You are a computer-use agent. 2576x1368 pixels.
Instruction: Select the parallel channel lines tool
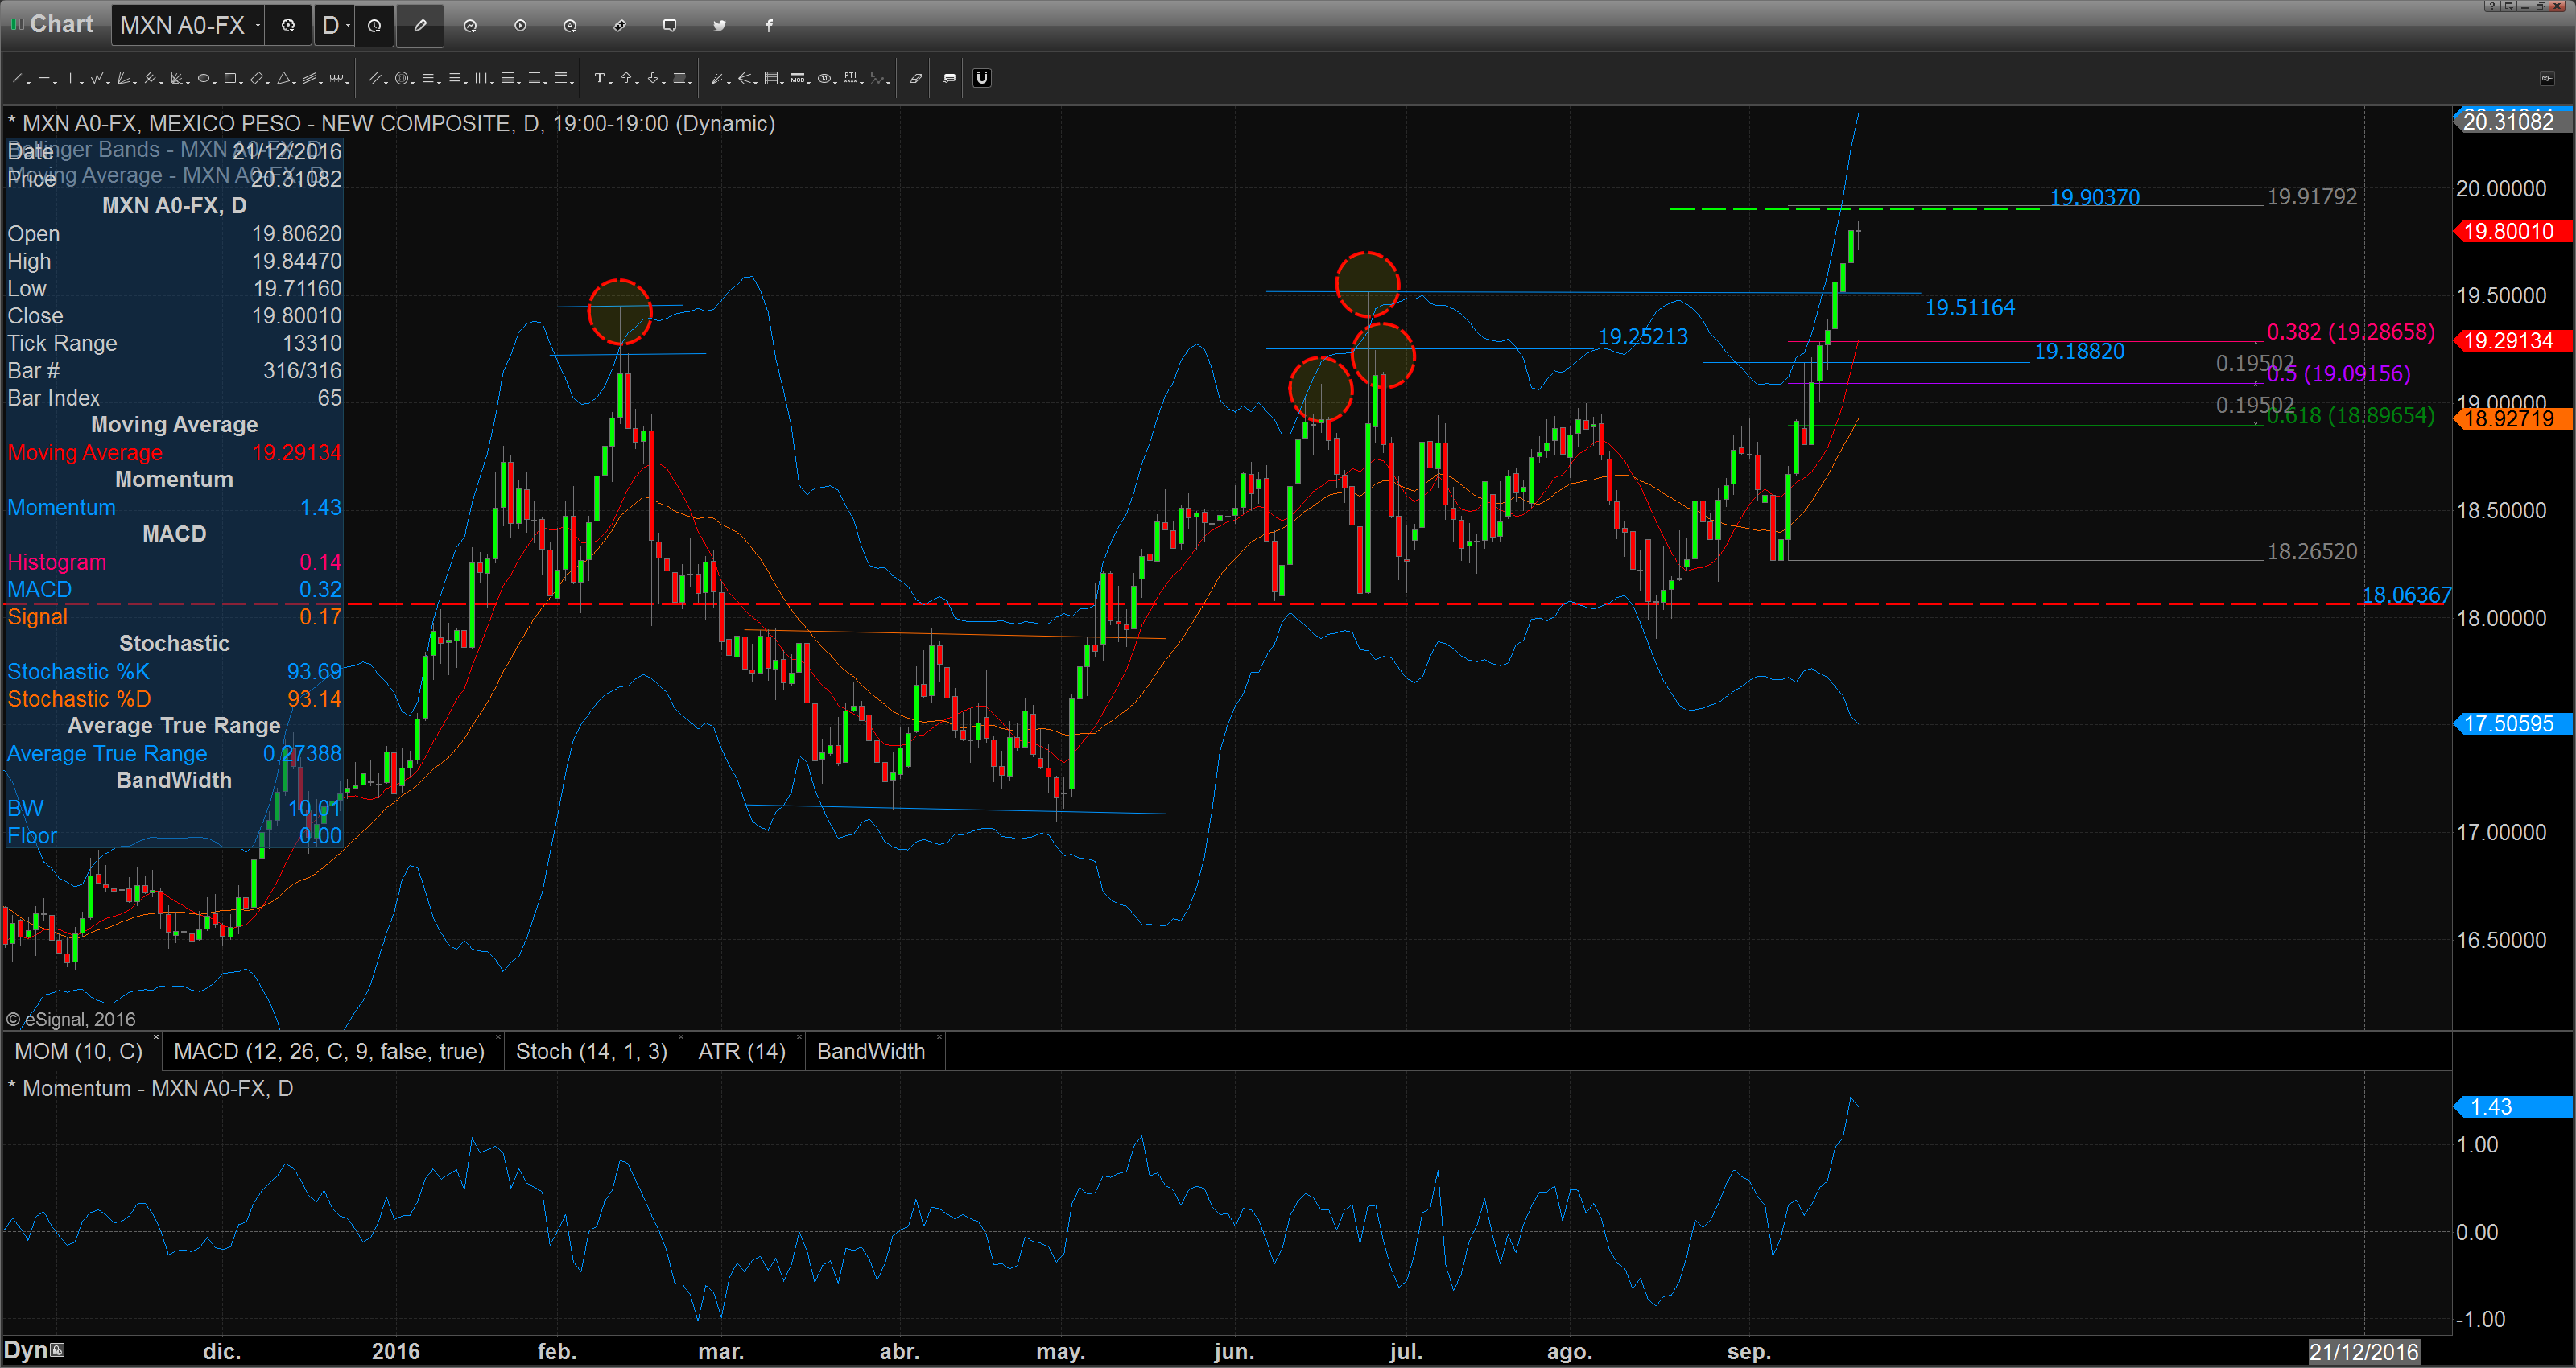tap(309, 78)
